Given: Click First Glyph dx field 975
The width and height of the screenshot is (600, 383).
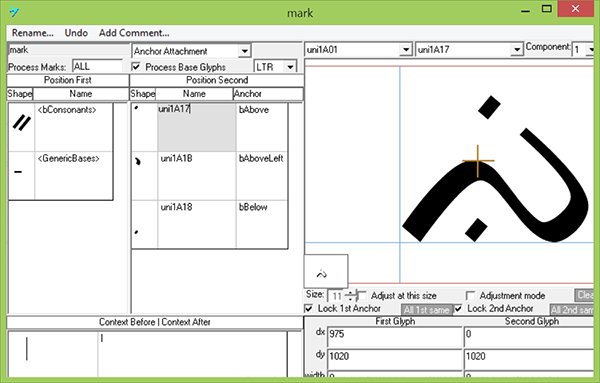Looking at the screenshot, I should [395, 337].
